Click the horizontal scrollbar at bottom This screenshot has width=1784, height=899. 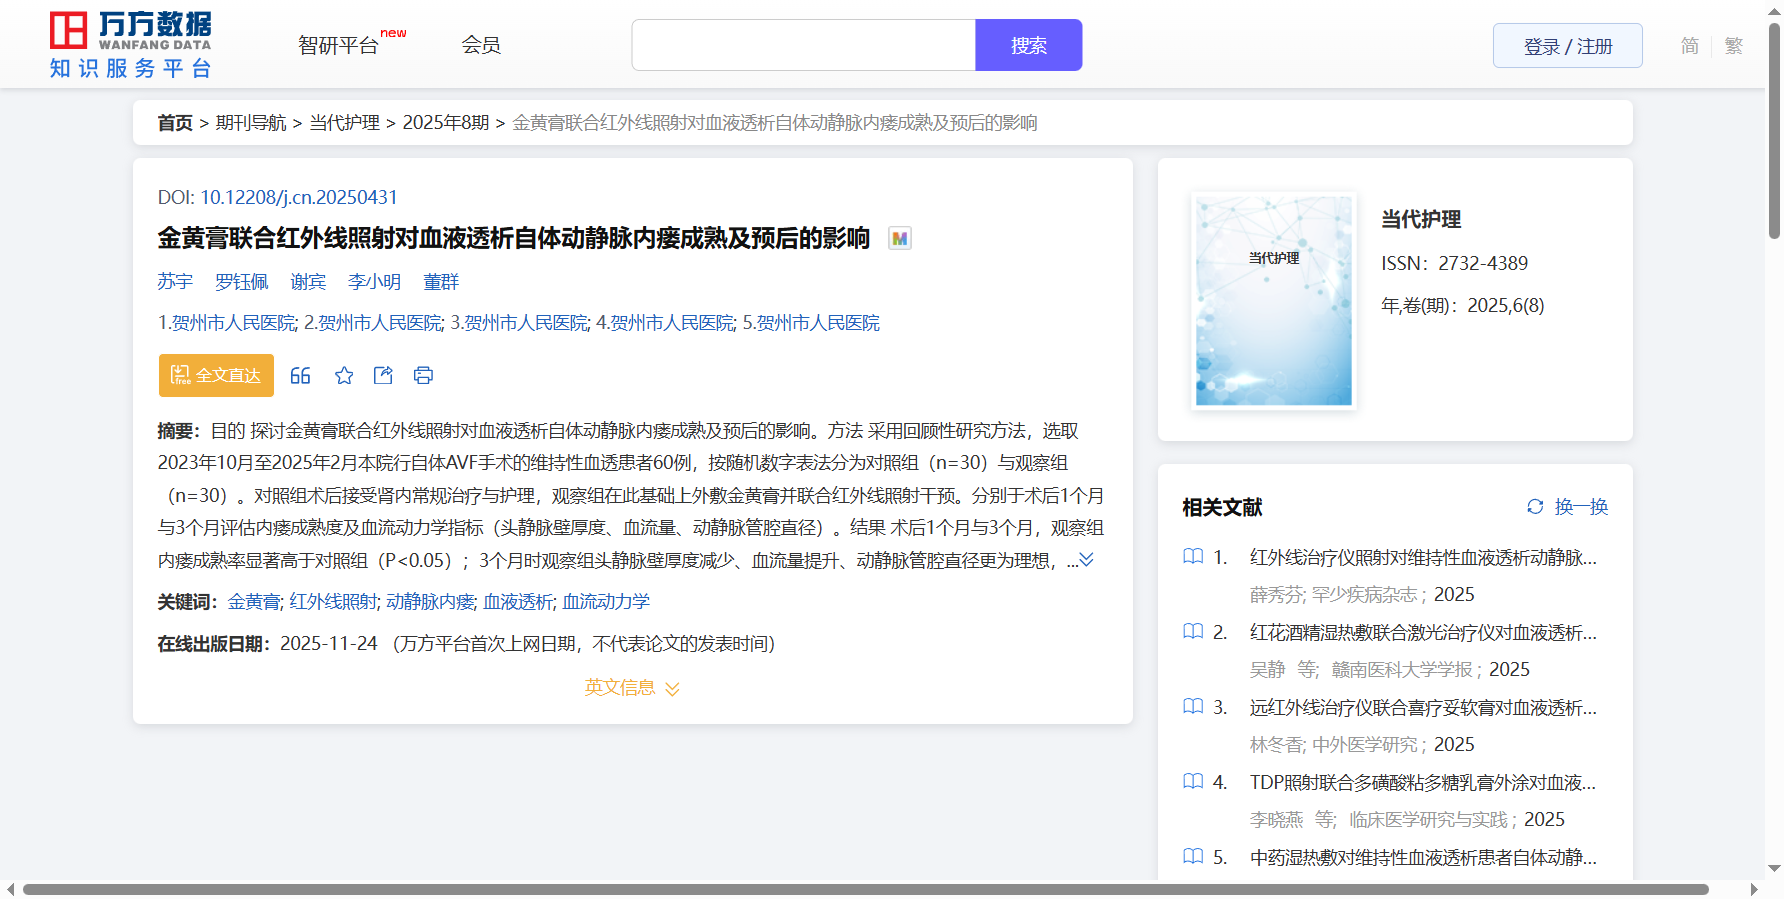click(x=865, y=889)
